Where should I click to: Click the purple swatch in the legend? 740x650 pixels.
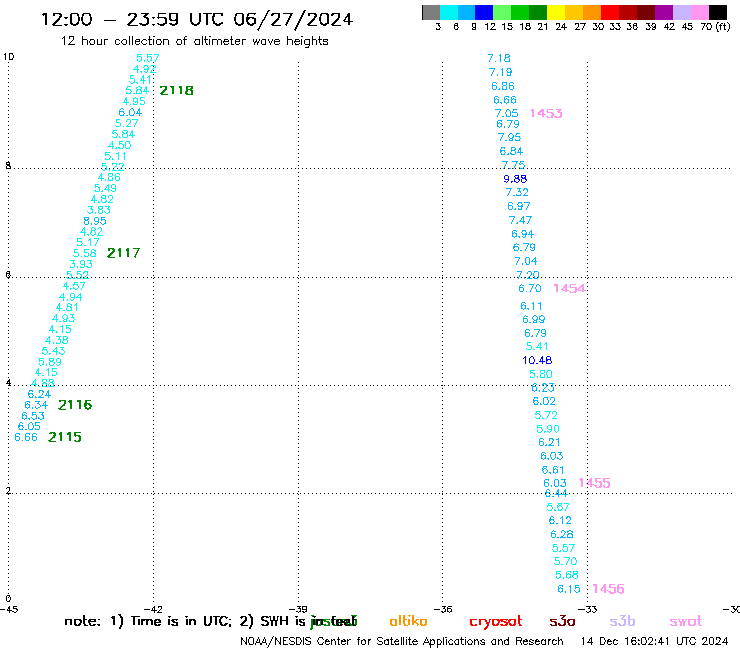pos(664,12)
